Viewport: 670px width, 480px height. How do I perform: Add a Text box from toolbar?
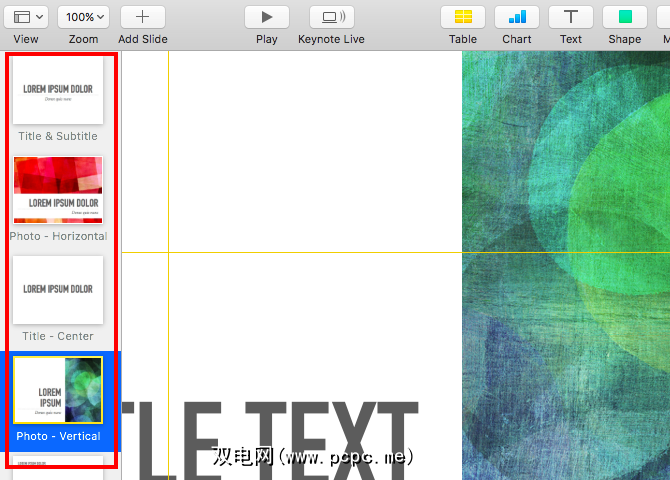tap(571, 17)
